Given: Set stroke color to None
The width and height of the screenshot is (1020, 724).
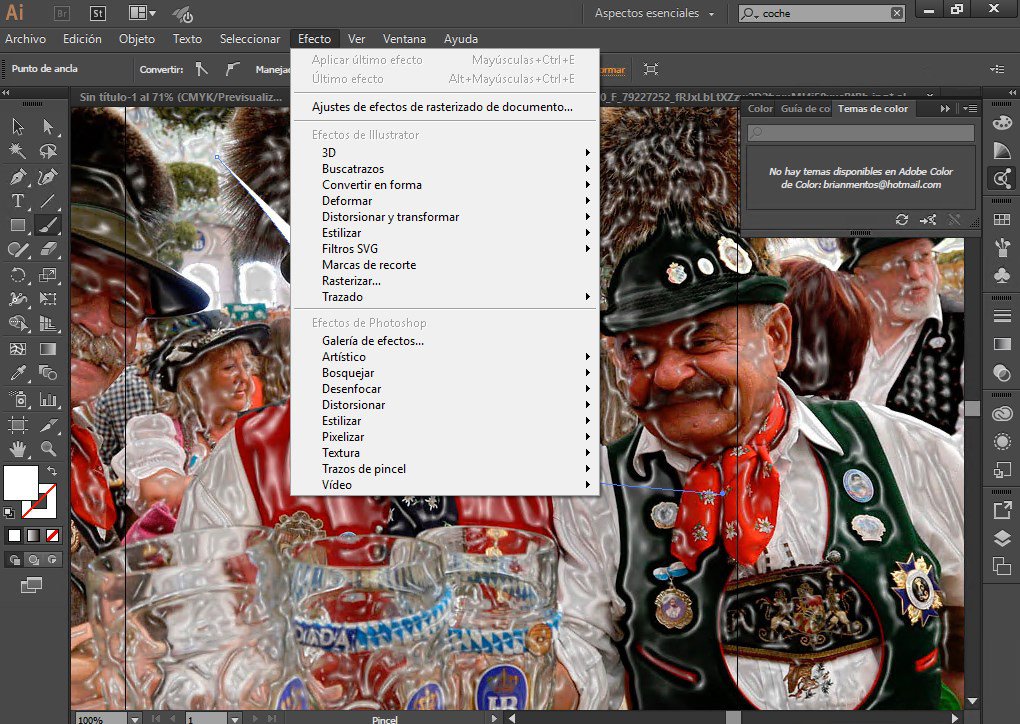Looking at the screenshot, I should pyautogui.click(x=50, y=533).
